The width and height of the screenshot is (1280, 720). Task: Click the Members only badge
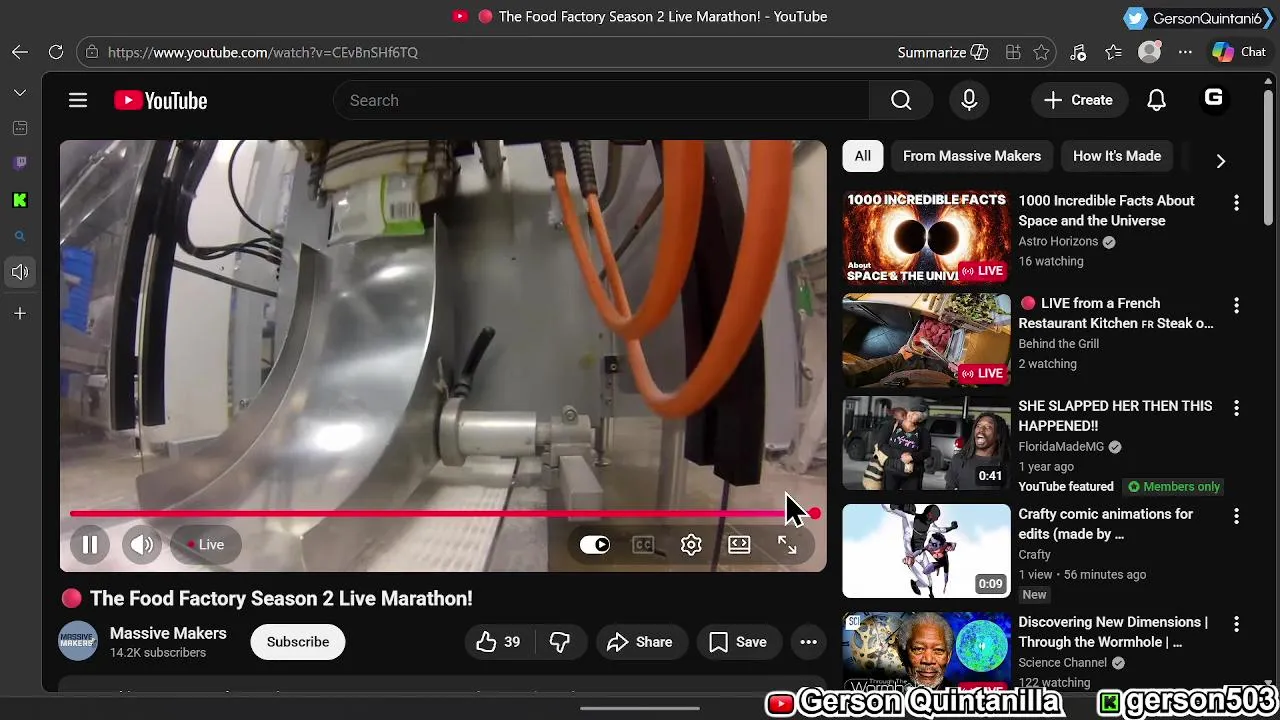[1173, 486]
